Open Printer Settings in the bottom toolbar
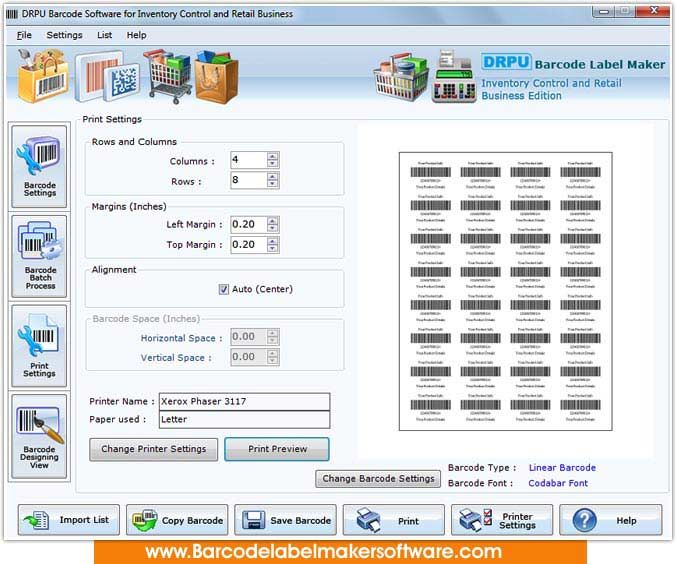 tap(502, 520)
